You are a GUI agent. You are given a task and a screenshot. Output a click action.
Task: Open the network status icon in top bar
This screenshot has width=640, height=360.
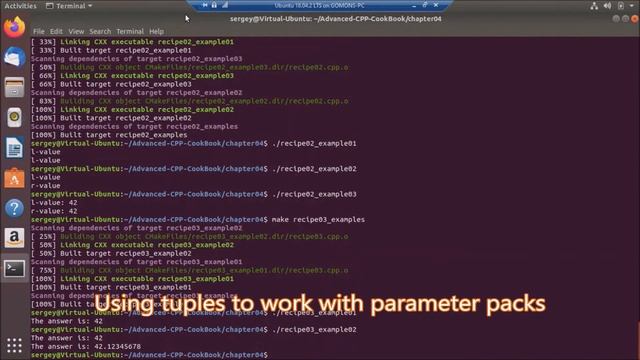[594, 6]
